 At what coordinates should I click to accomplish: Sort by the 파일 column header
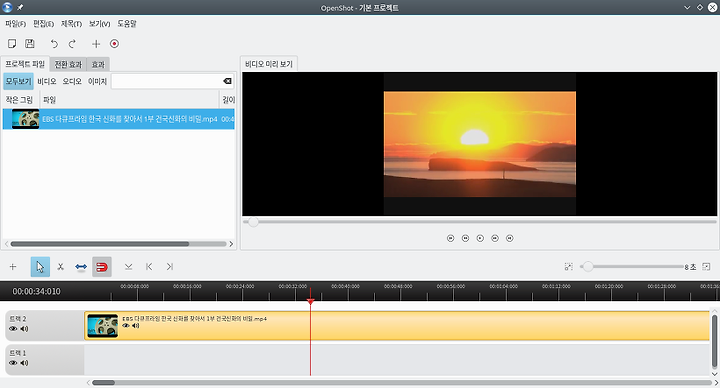click(x=130, y=100)
